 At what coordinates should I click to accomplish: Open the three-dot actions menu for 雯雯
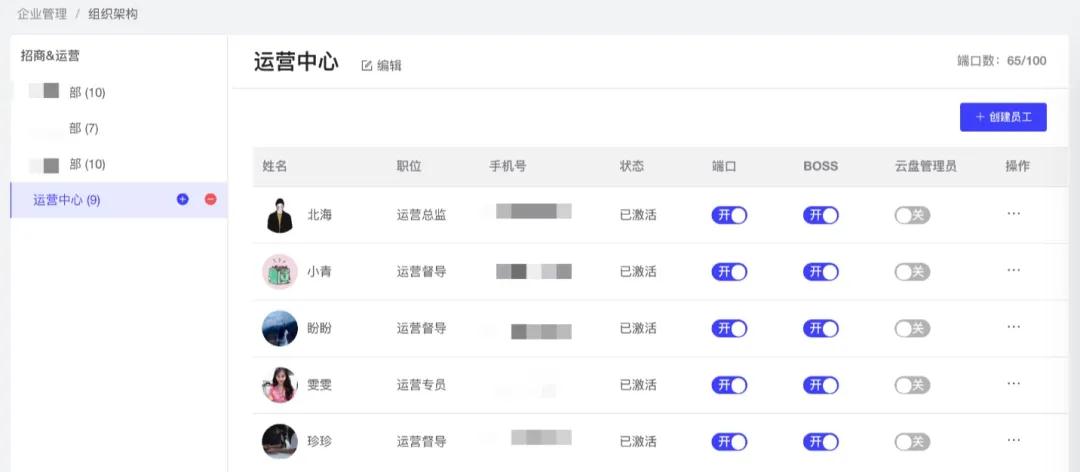pos(1013,383)
